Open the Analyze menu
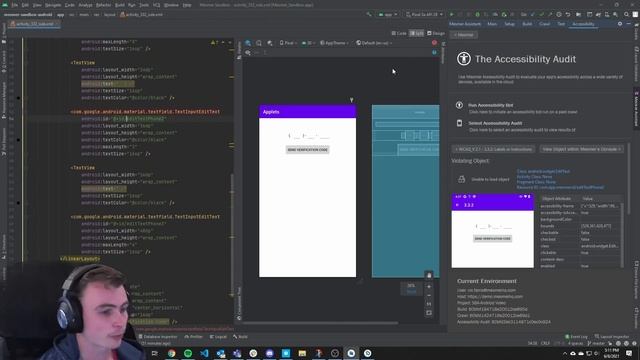The image size is (640, 360). tap(85, 5)
